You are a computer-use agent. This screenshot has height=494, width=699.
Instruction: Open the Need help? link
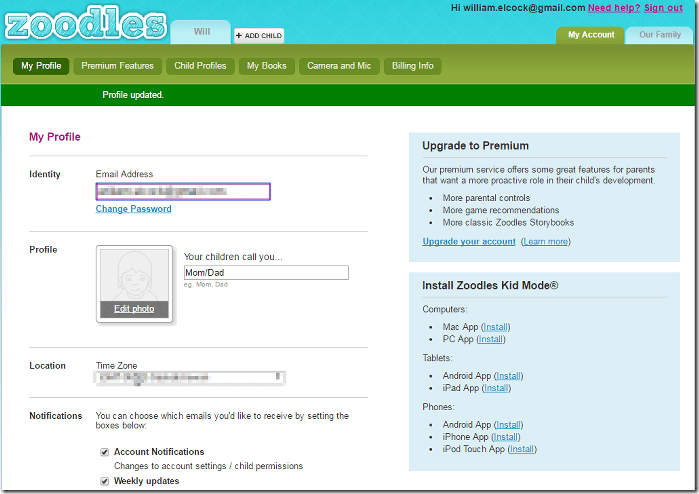tap(614, 8)
